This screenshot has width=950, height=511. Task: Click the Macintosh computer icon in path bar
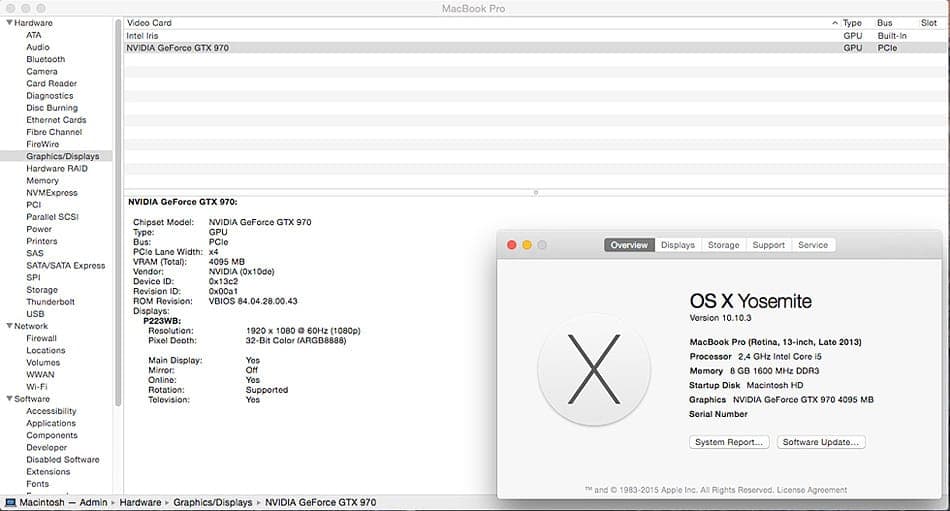coord(10,503)
